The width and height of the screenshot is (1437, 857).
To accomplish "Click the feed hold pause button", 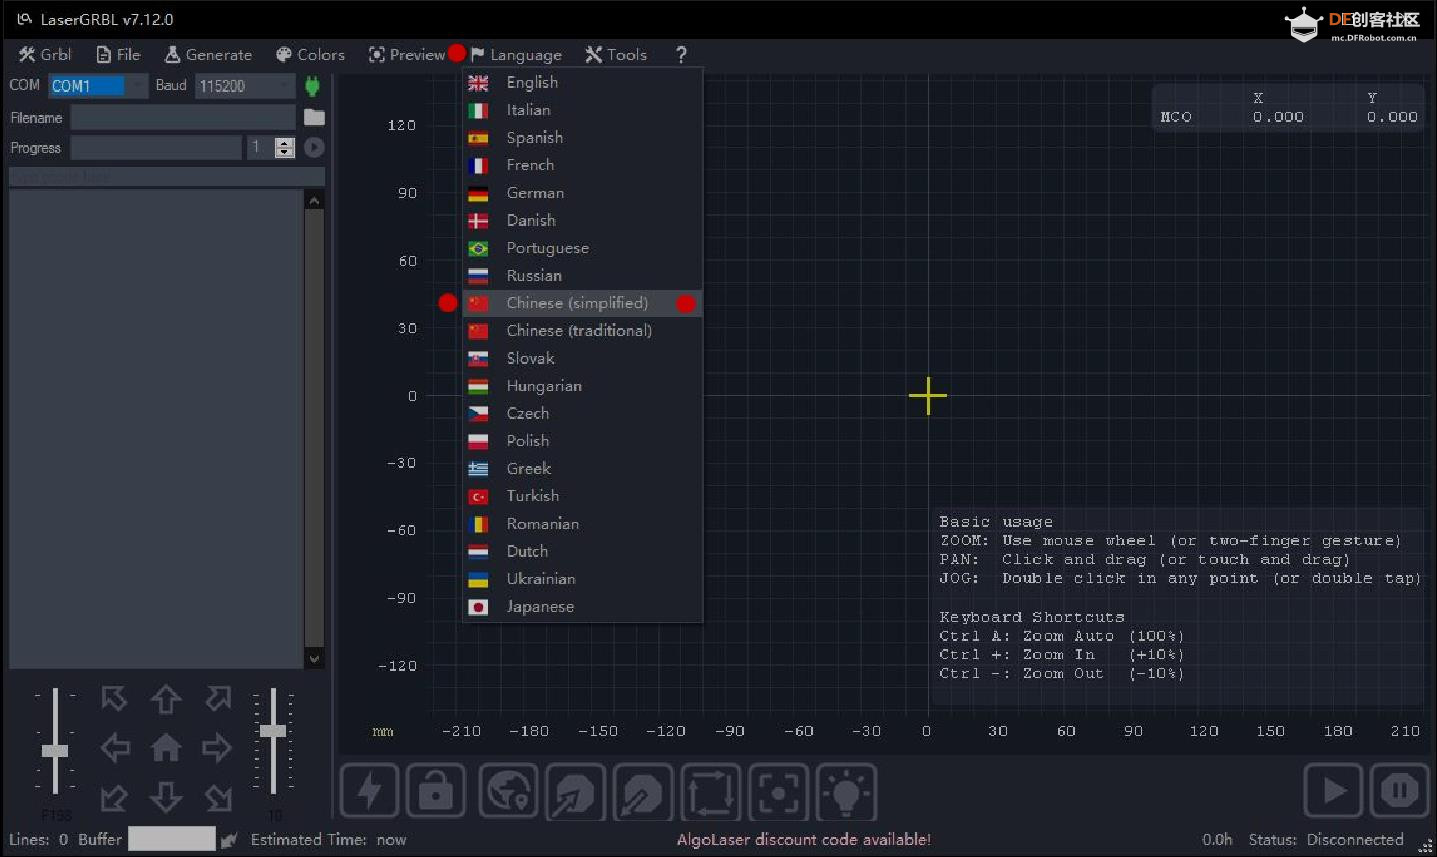I will click(1399, 790).
